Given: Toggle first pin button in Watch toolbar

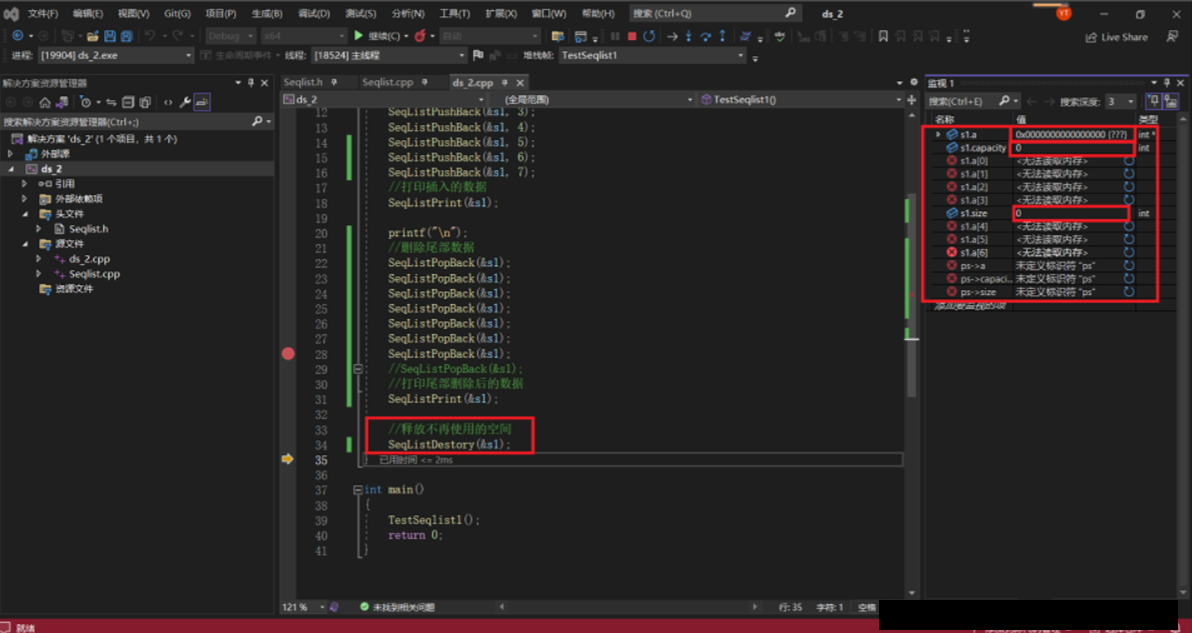Looking at the screenshot, I should [x=1152, y=101].
